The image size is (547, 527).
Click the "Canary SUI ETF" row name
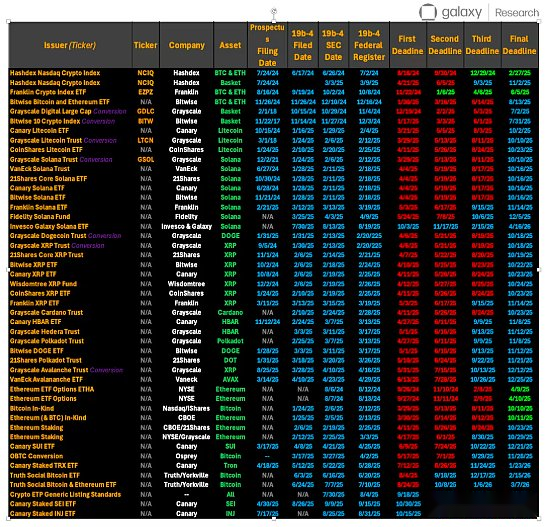32,446
